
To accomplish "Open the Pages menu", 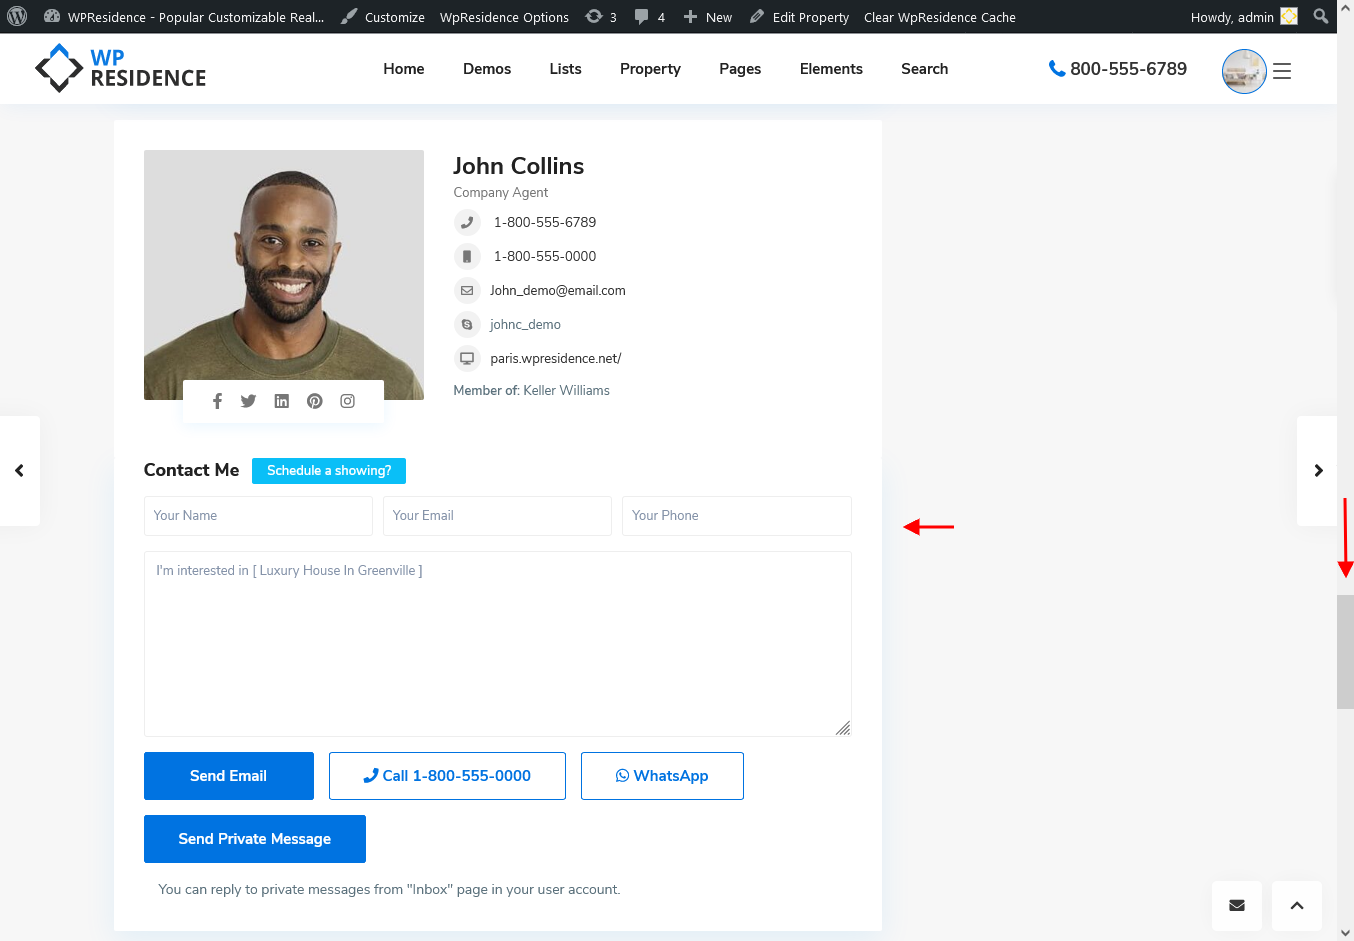I will (x=740, y=69).
